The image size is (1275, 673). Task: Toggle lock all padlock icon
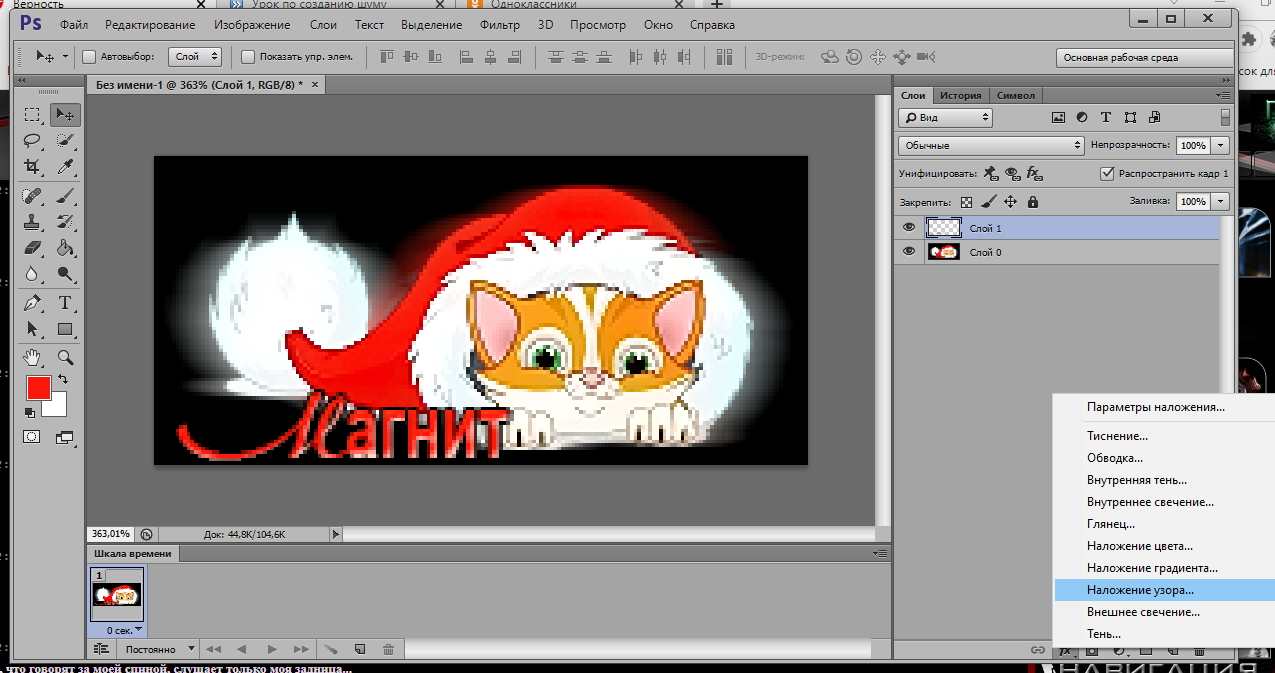pyautogui.click(x=1032, y=202)
